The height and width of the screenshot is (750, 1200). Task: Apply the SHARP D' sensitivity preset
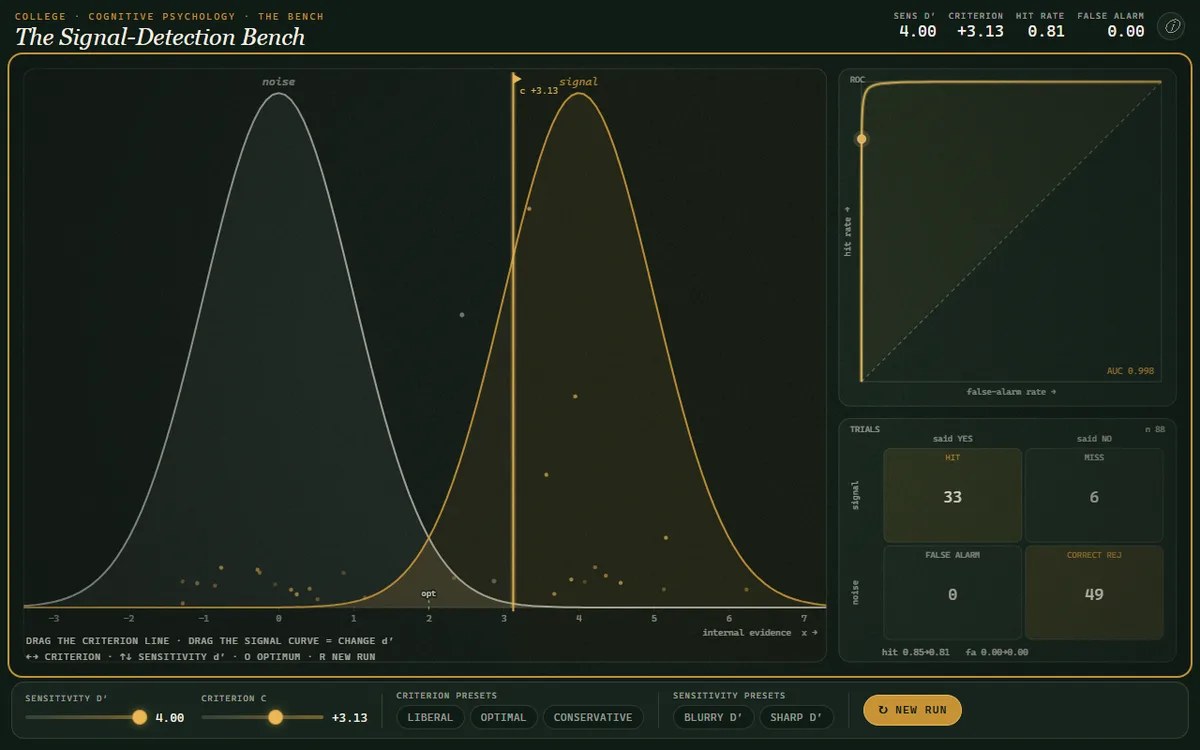[x=796, y=717]
